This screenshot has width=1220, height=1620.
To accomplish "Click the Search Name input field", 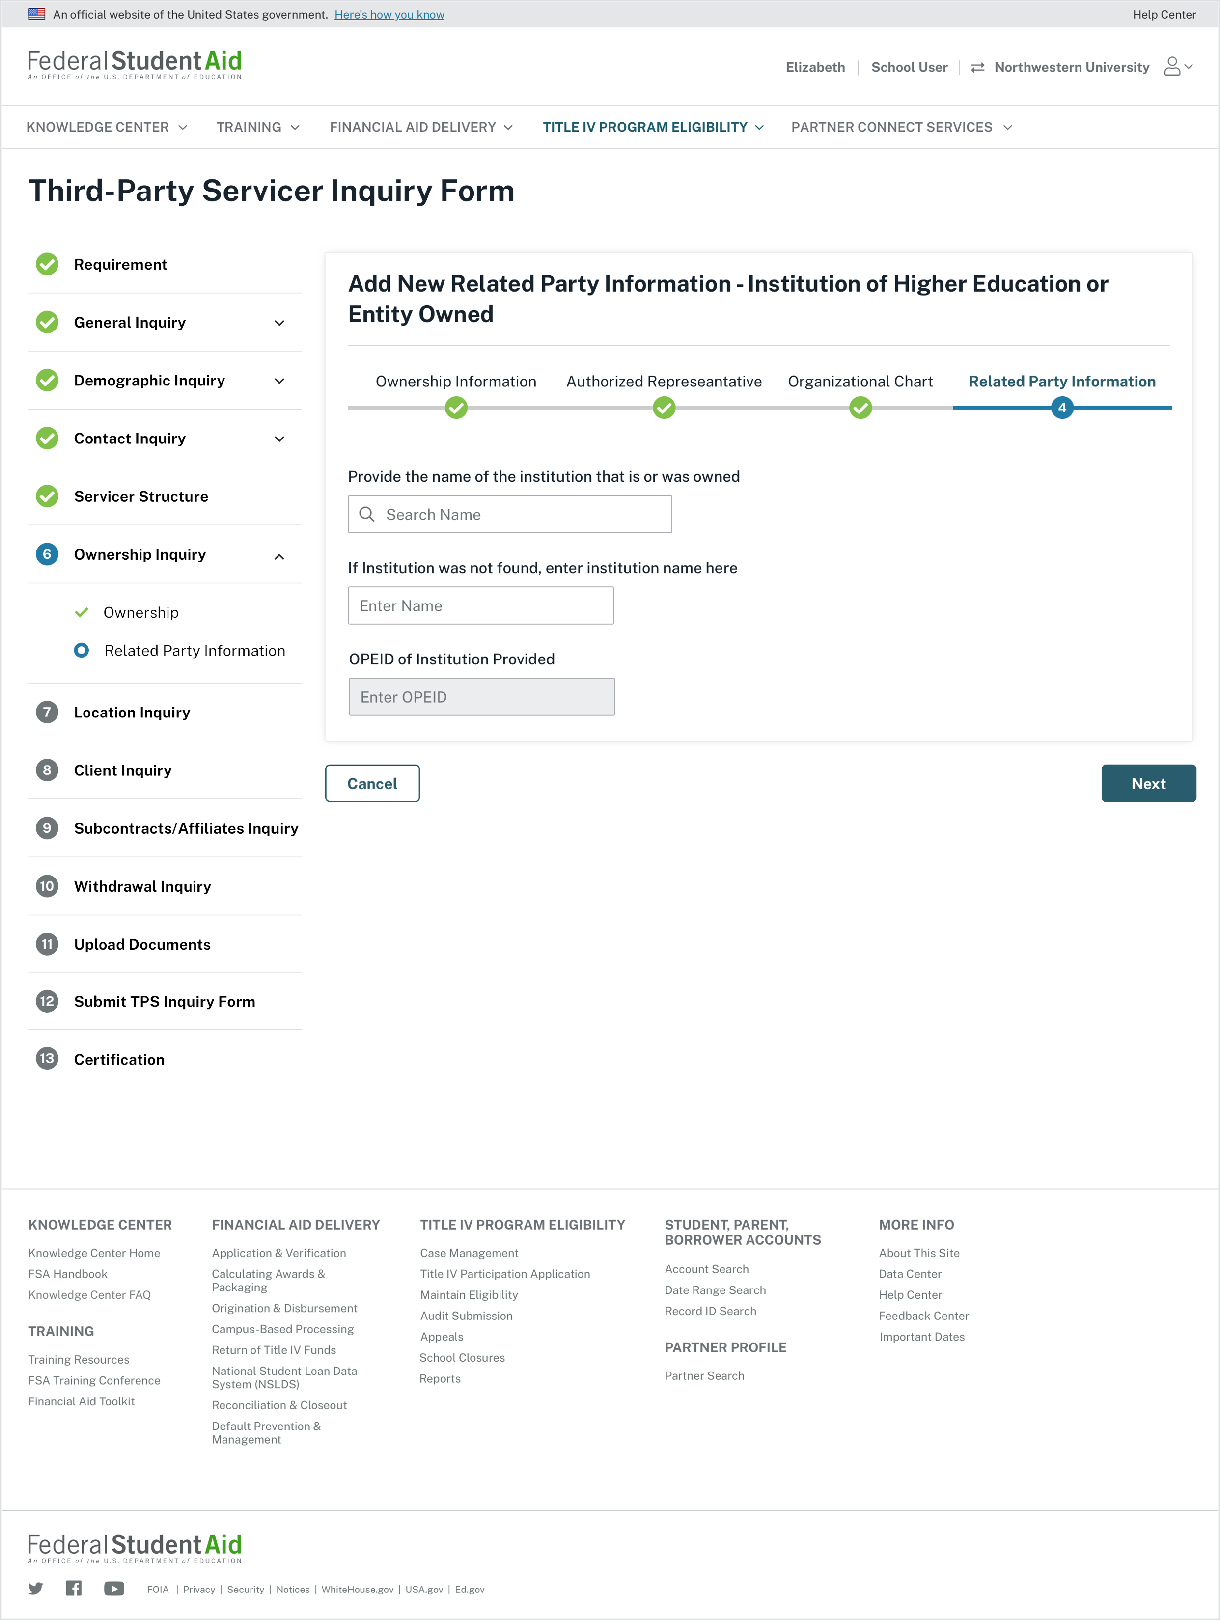I will tap(510, 514).
